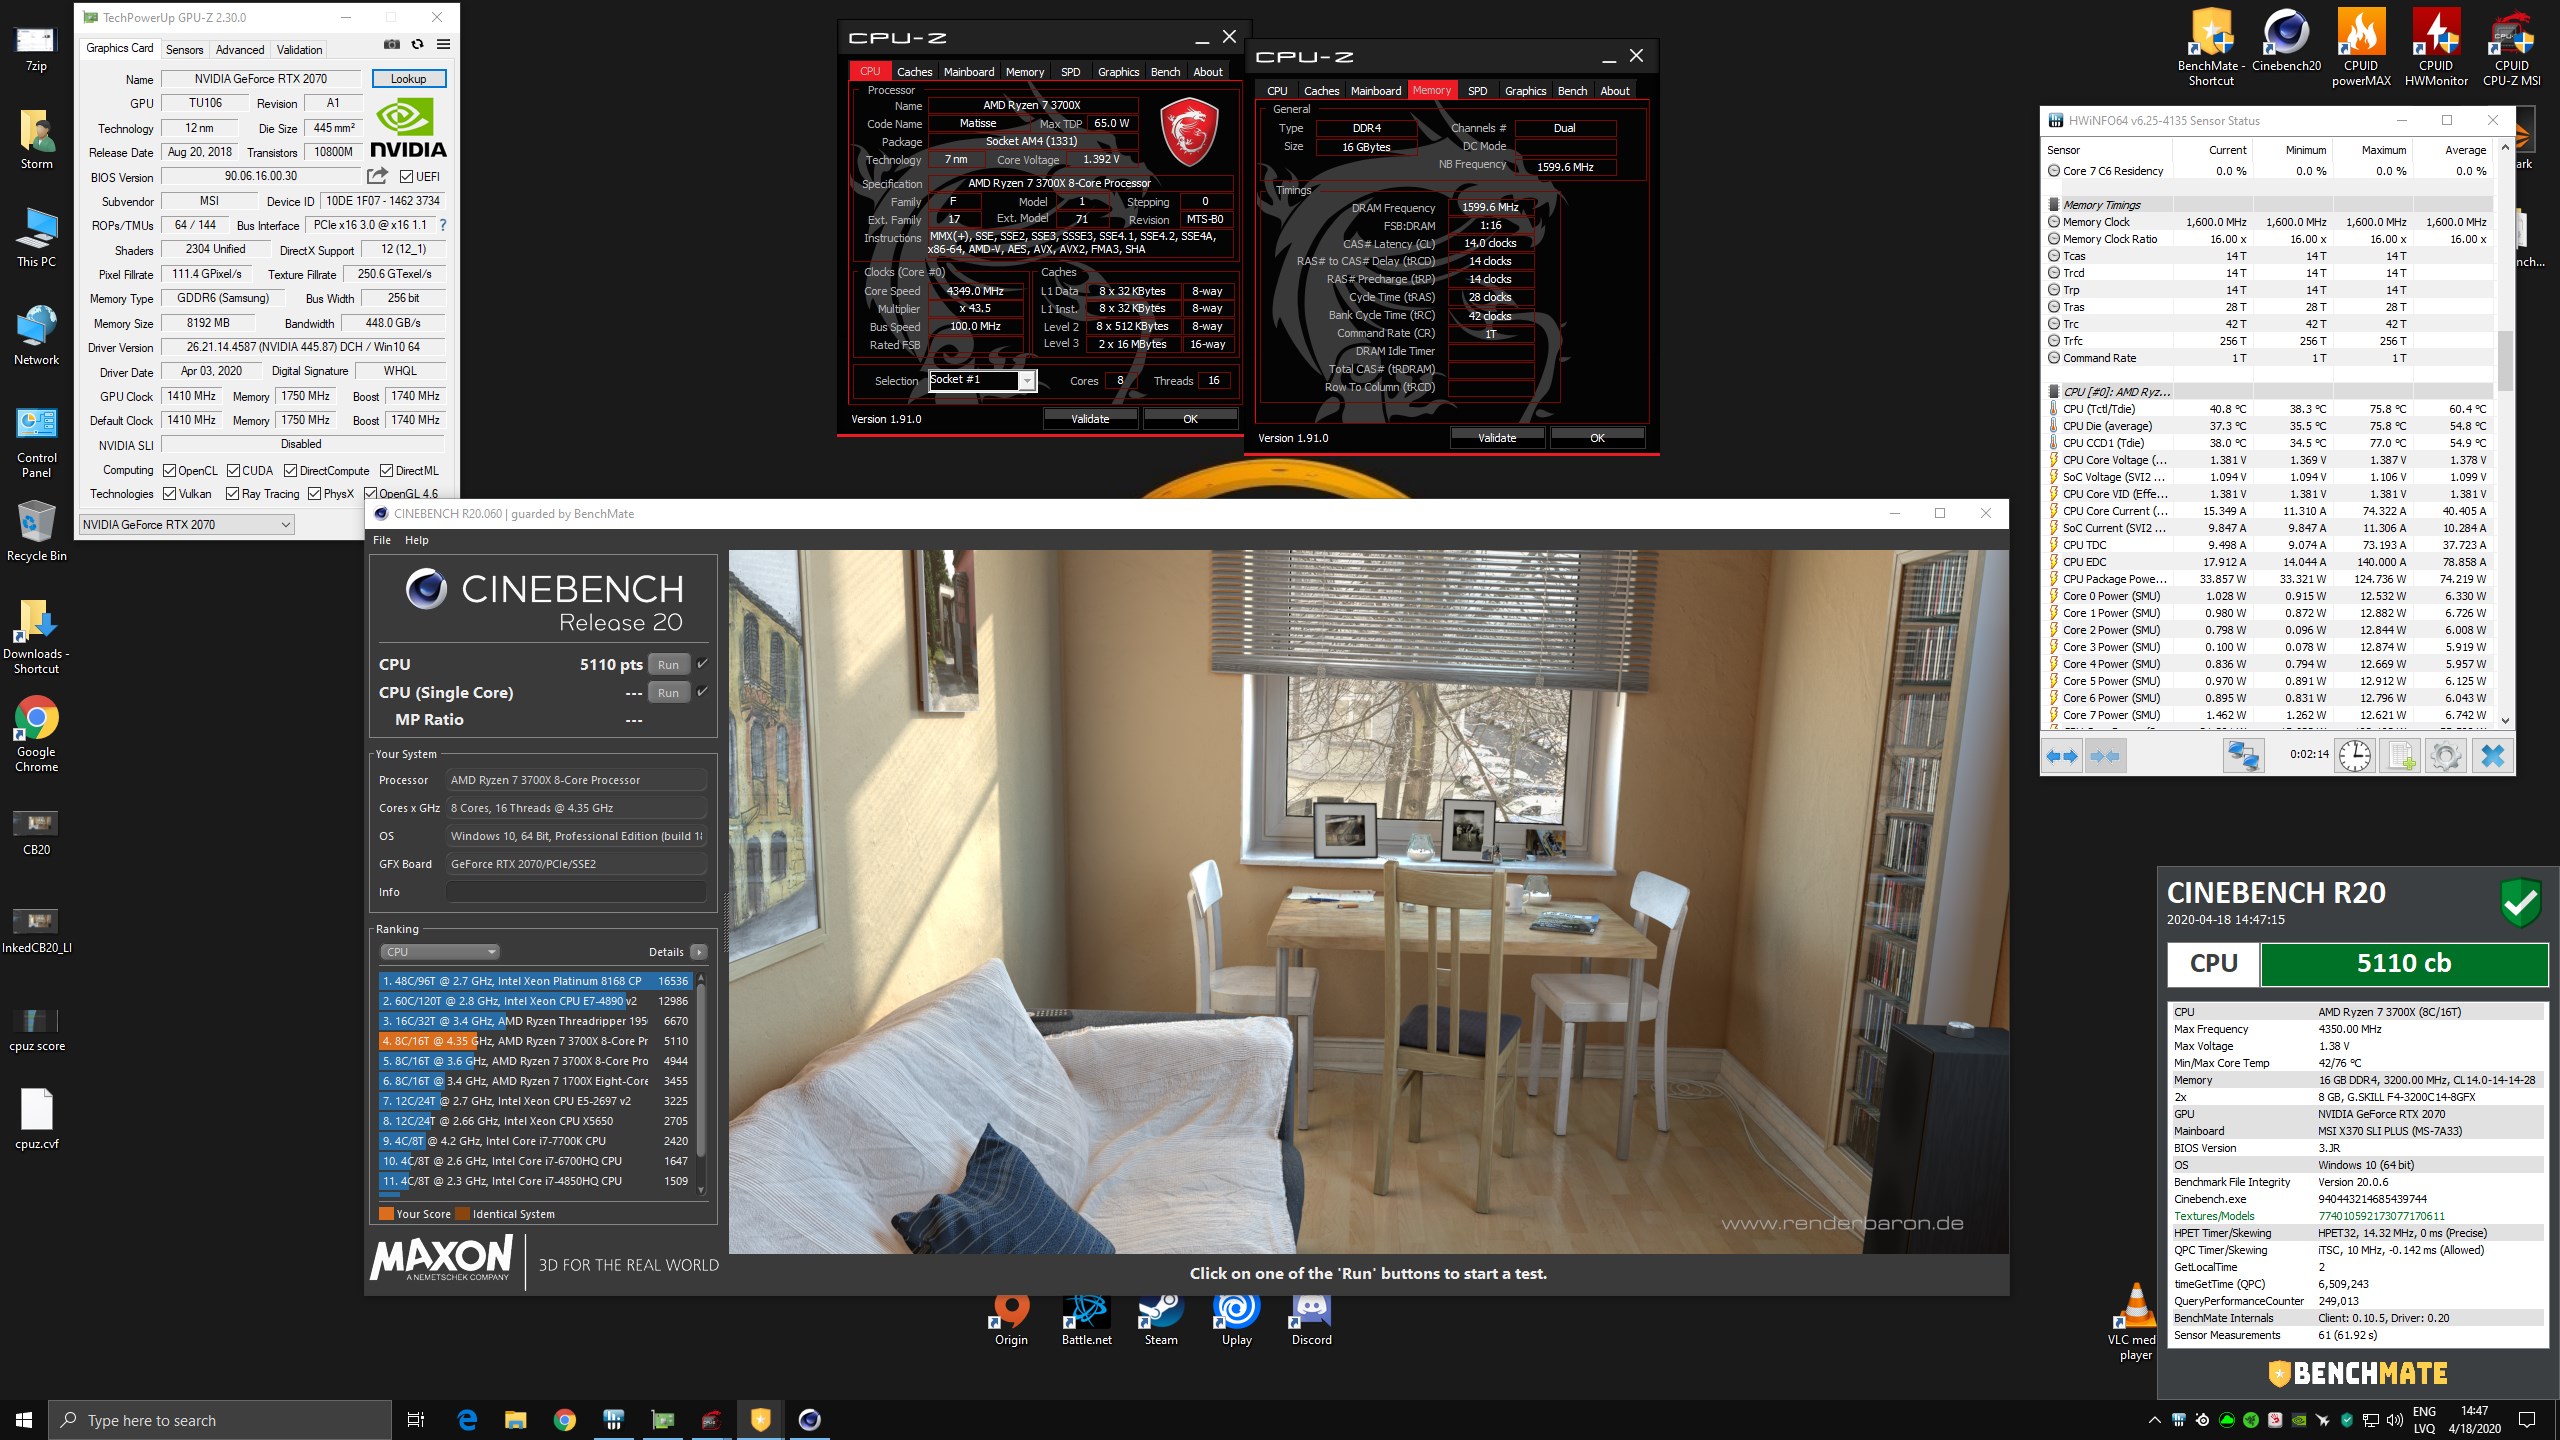Open the BenchMate Shortcut desktop icon
The image size is (2560, 1440).
point(2211,48)
